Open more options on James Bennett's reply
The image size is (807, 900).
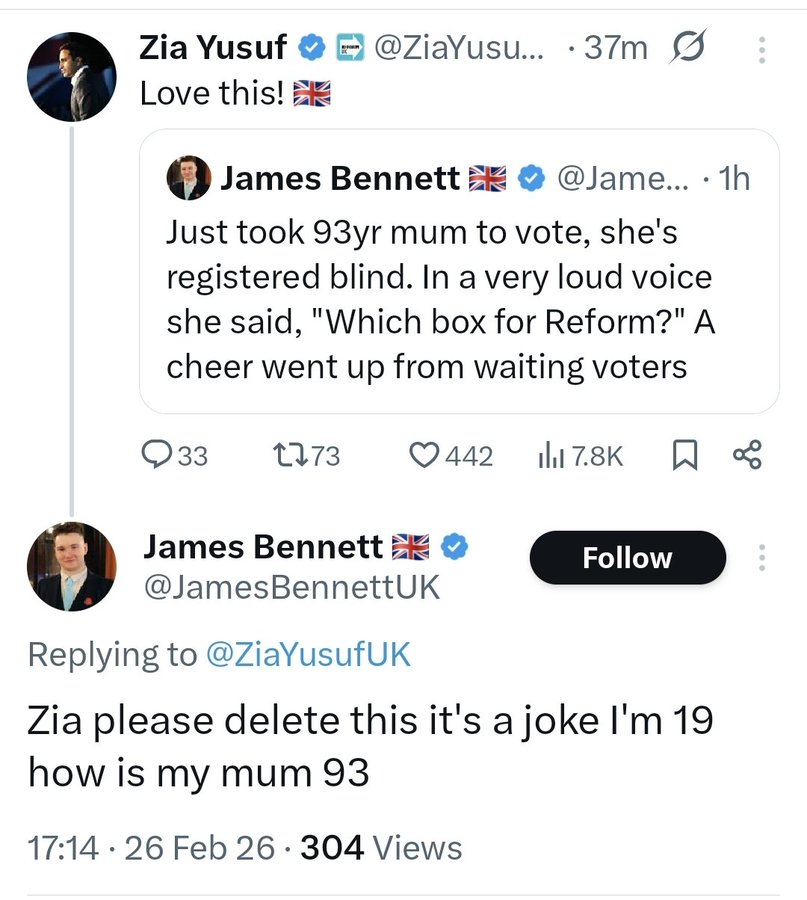pos(760,558)
